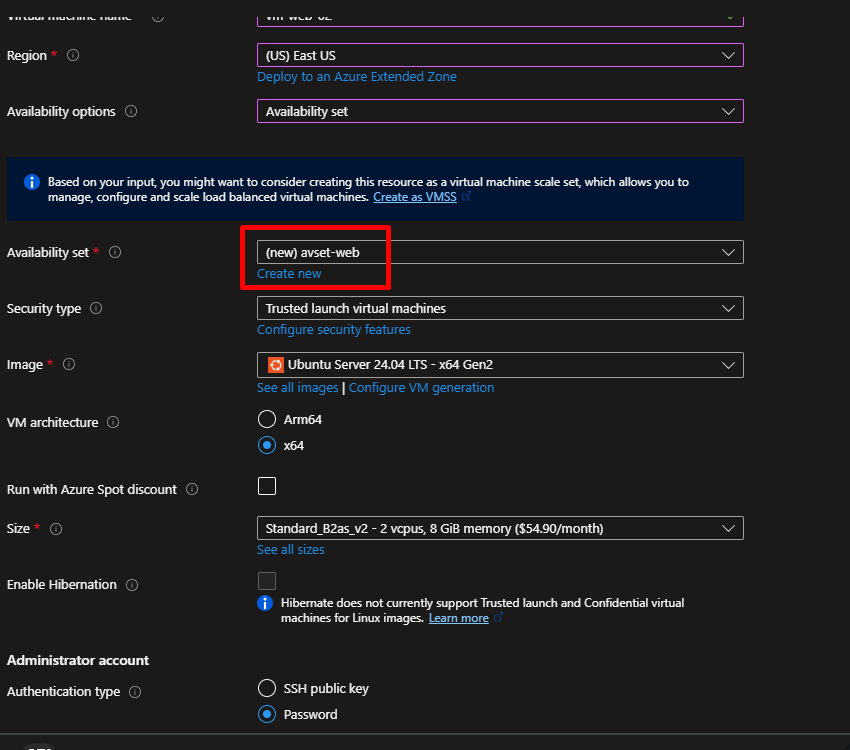Enable Run with Azure Spot discount checkbox
This screenshot has width=850, height=750.
[x=267, y=487]
